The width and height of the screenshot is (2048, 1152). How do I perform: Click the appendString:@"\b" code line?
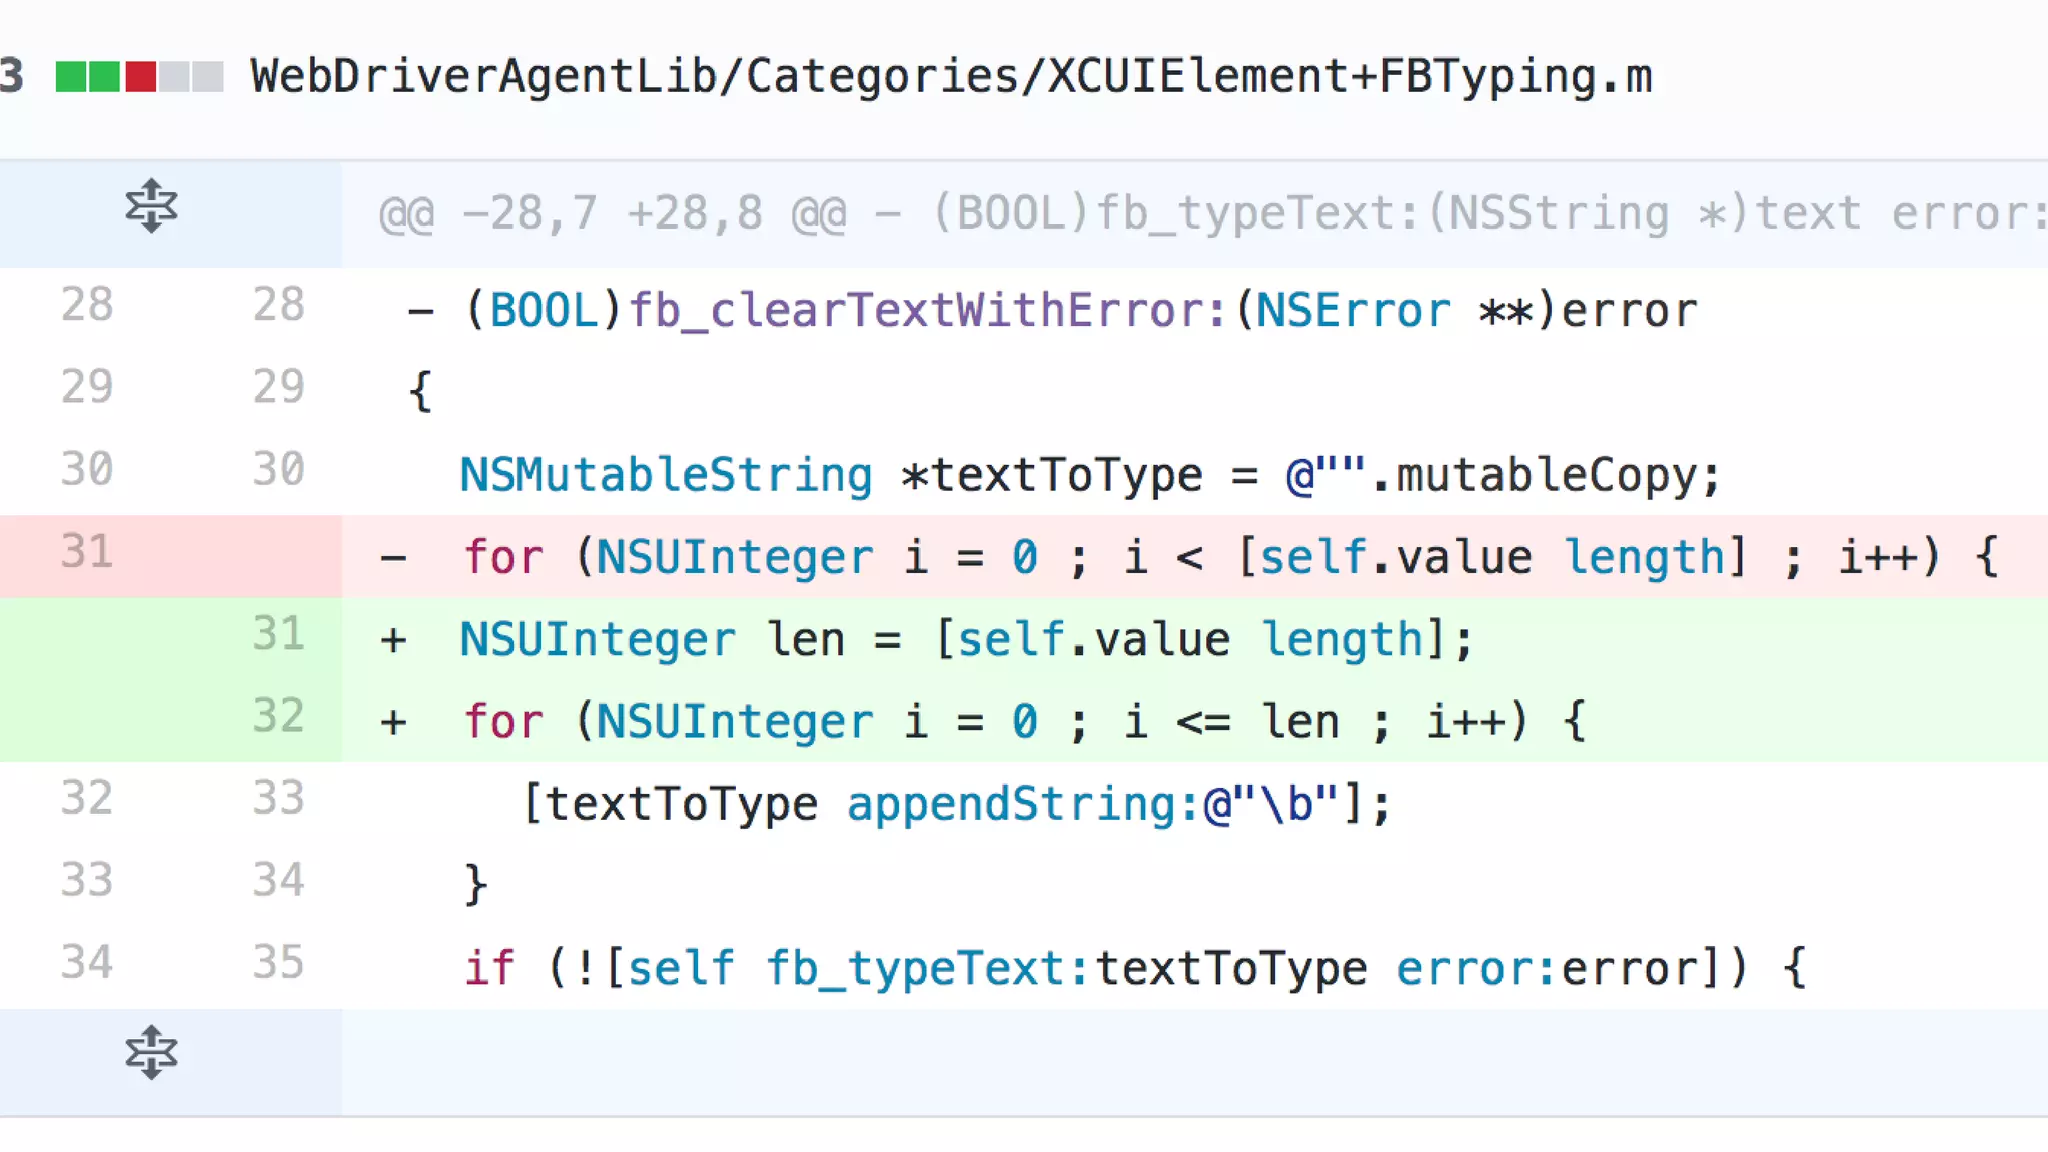coord(956,804)
